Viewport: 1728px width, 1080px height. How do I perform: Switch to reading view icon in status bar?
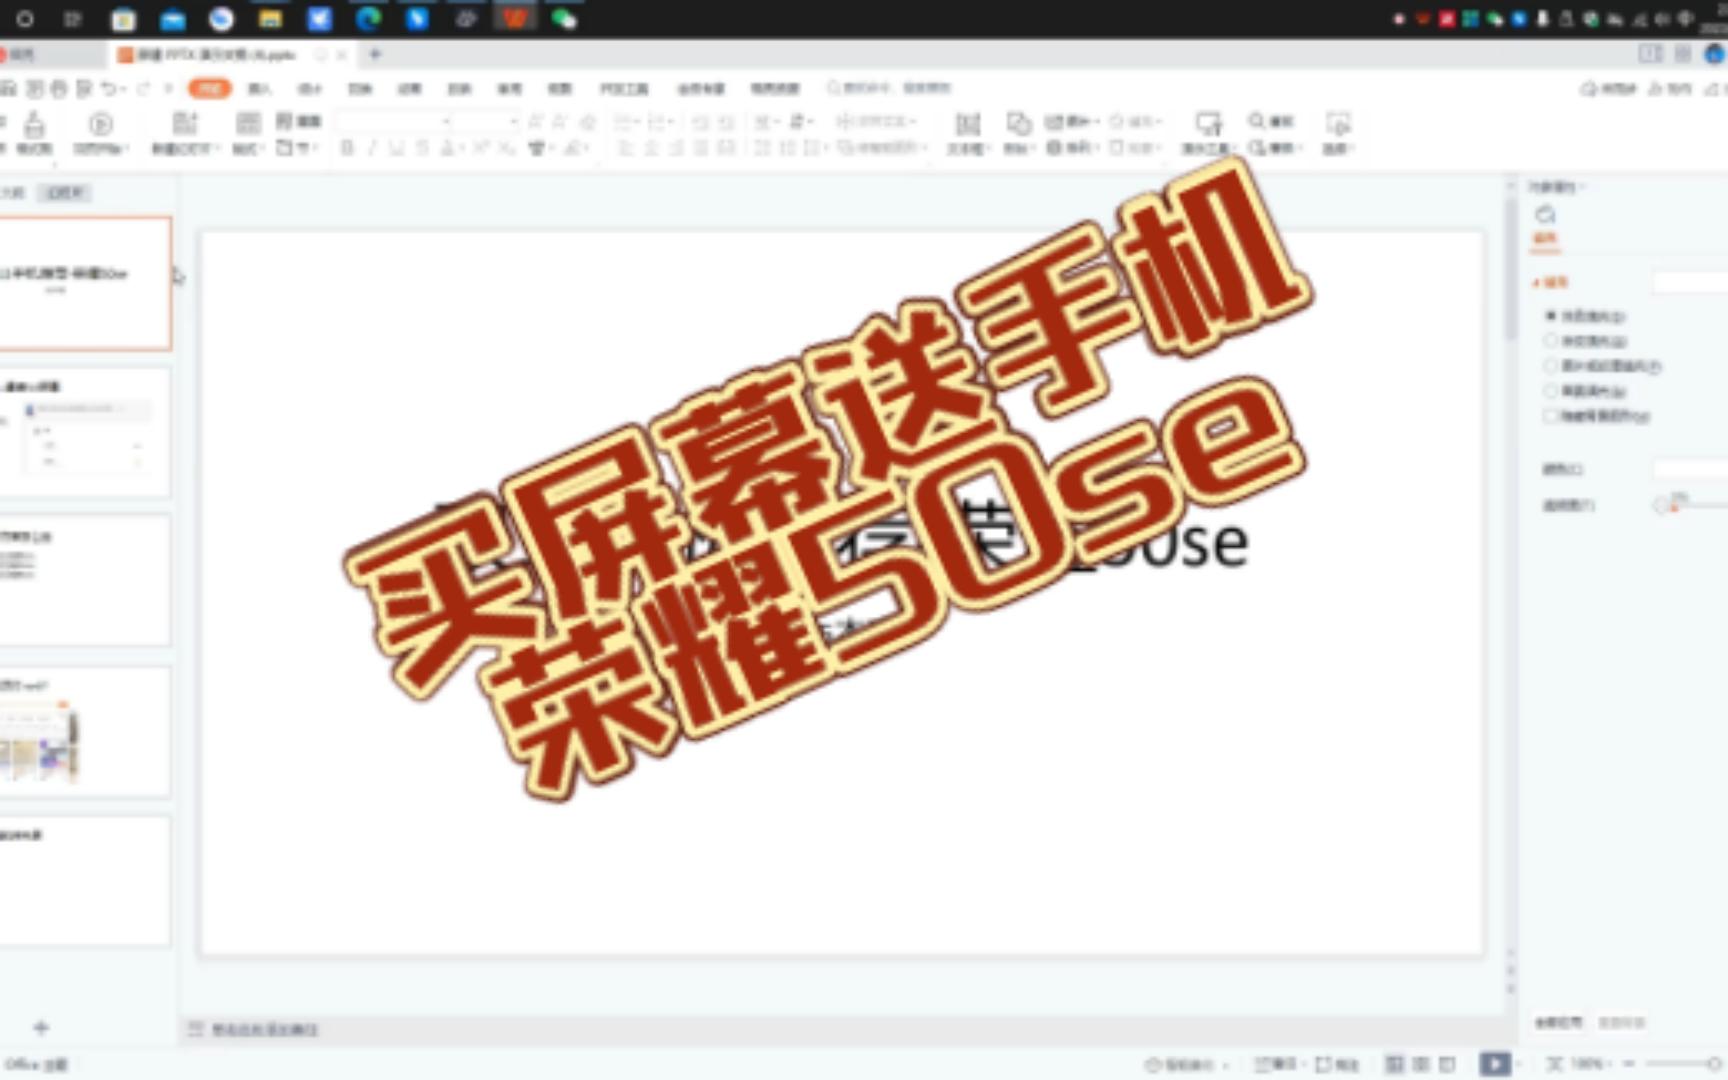click(1447, 1064)
